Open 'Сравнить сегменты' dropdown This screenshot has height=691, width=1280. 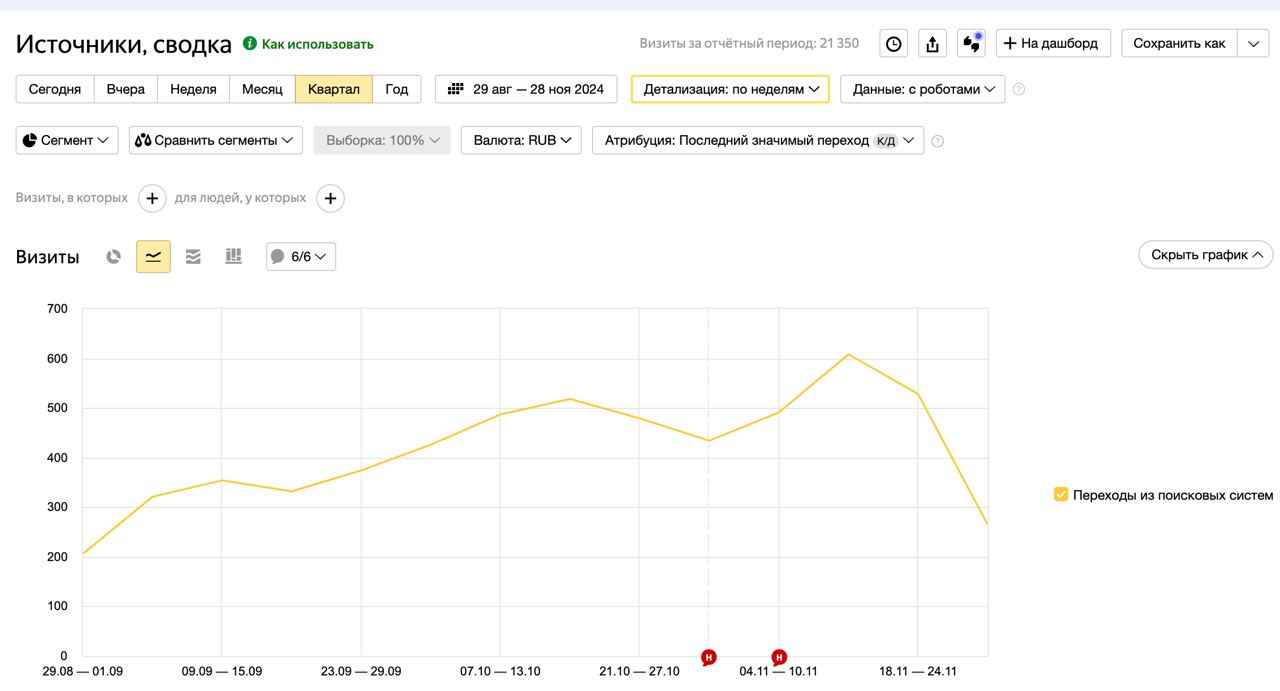[216, 140]
